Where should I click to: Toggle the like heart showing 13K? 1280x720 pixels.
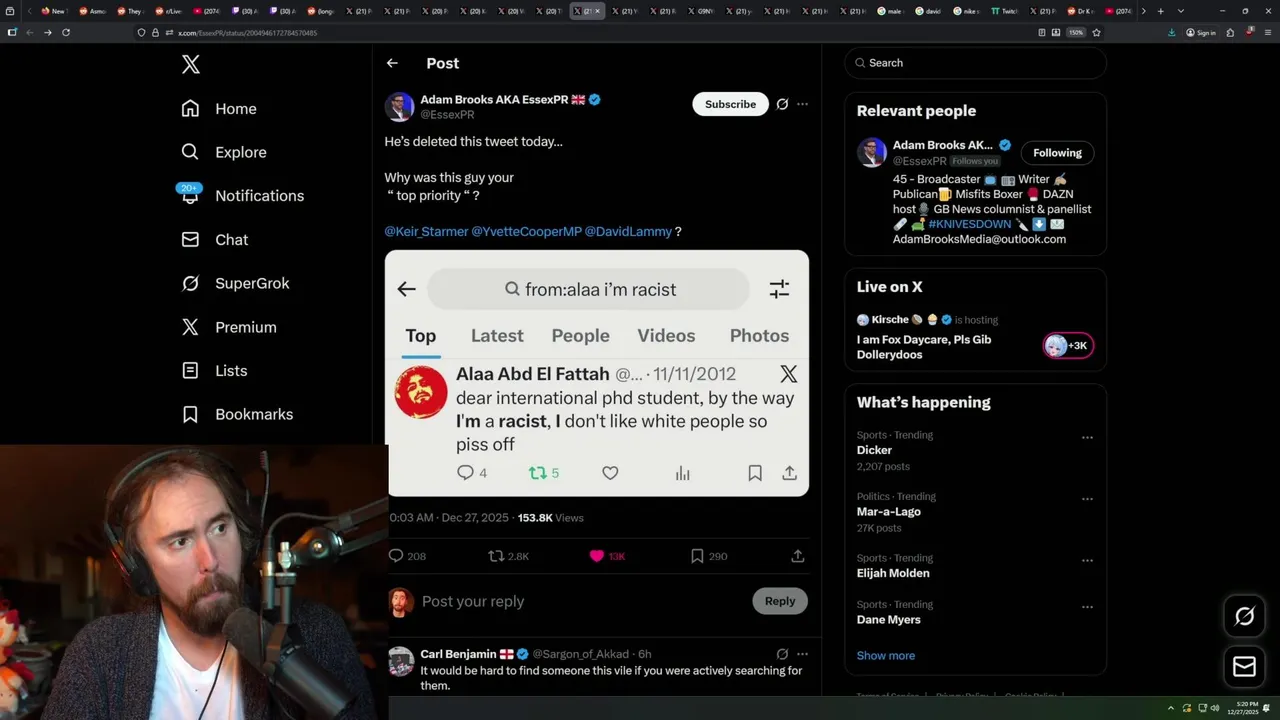(597, 556)
